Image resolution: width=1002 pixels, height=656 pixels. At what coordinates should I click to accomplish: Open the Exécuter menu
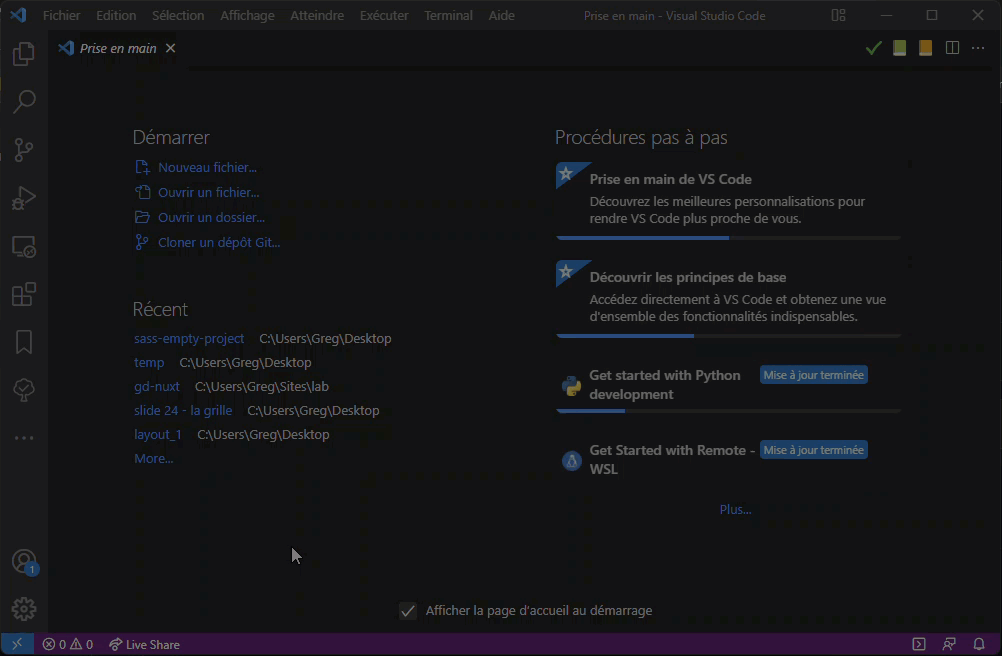pos(384,15)
